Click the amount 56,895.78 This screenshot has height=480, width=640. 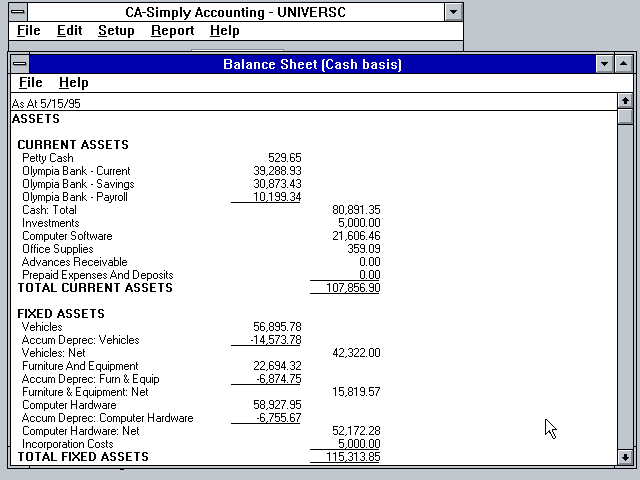tap(277, 327)
